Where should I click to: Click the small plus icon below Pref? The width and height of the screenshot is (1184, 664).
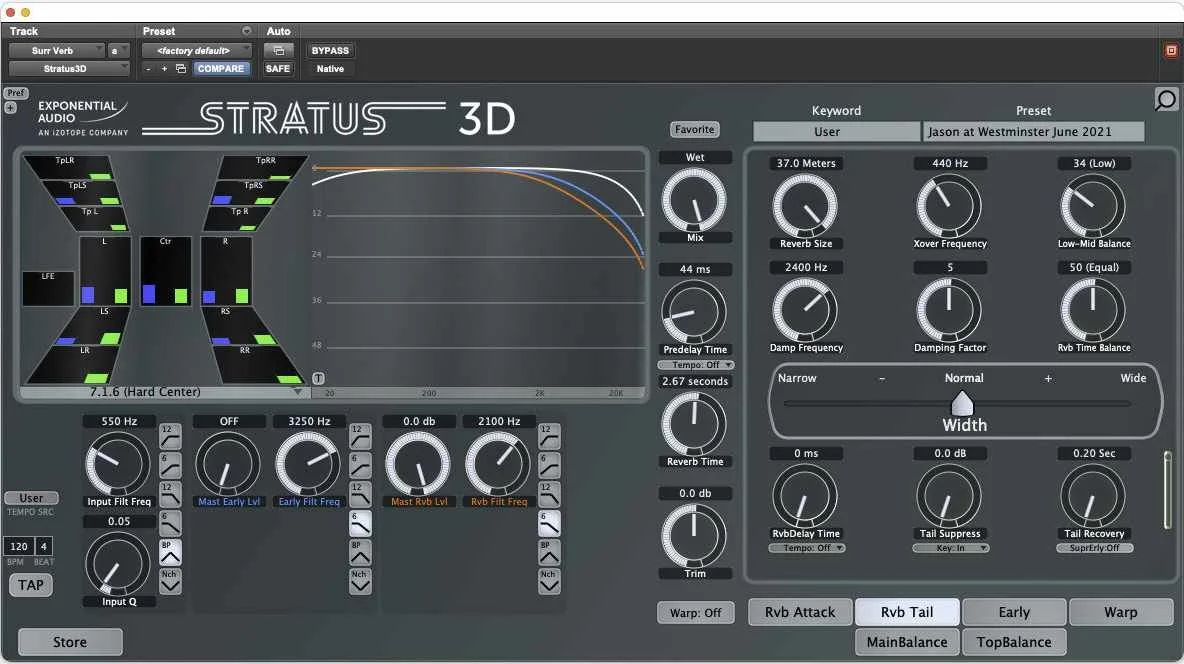point(11,107)
